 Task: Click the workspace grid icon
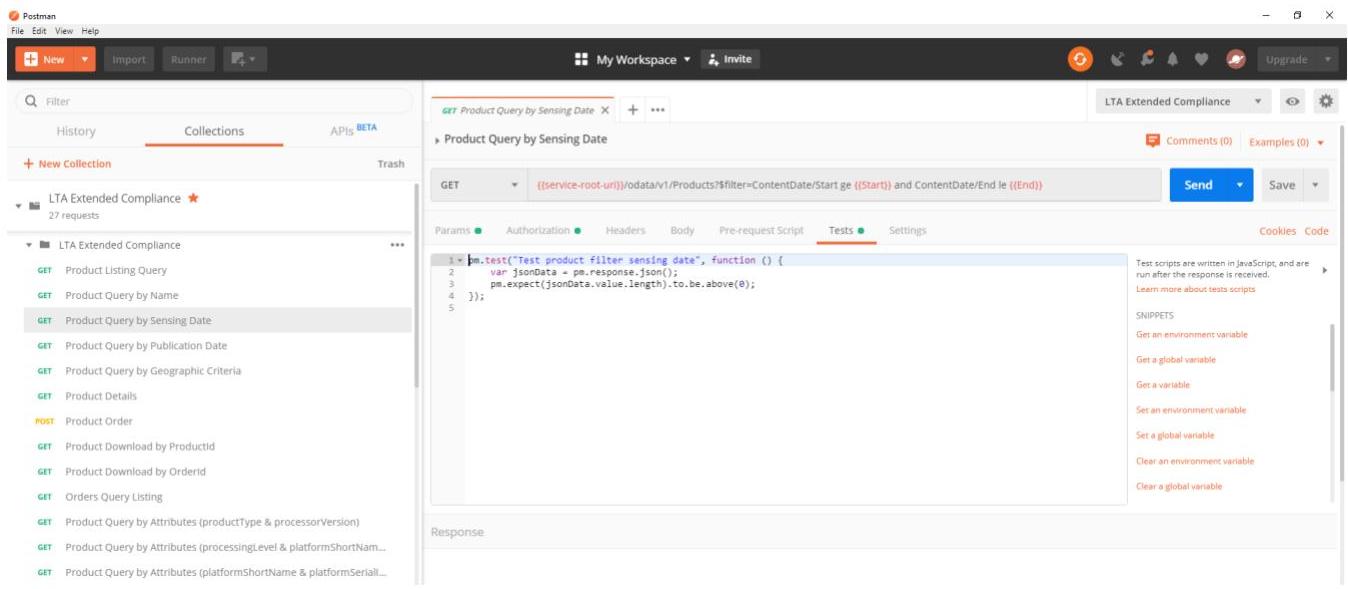click(582, 60)
